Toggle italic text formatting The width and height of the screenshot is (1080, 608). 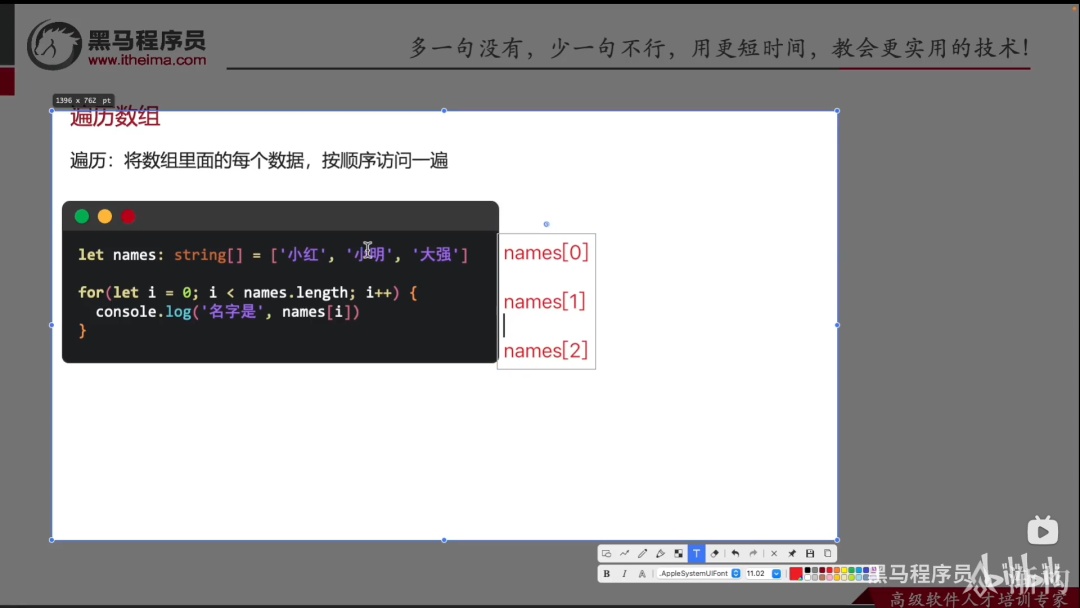tap(624, 574)
